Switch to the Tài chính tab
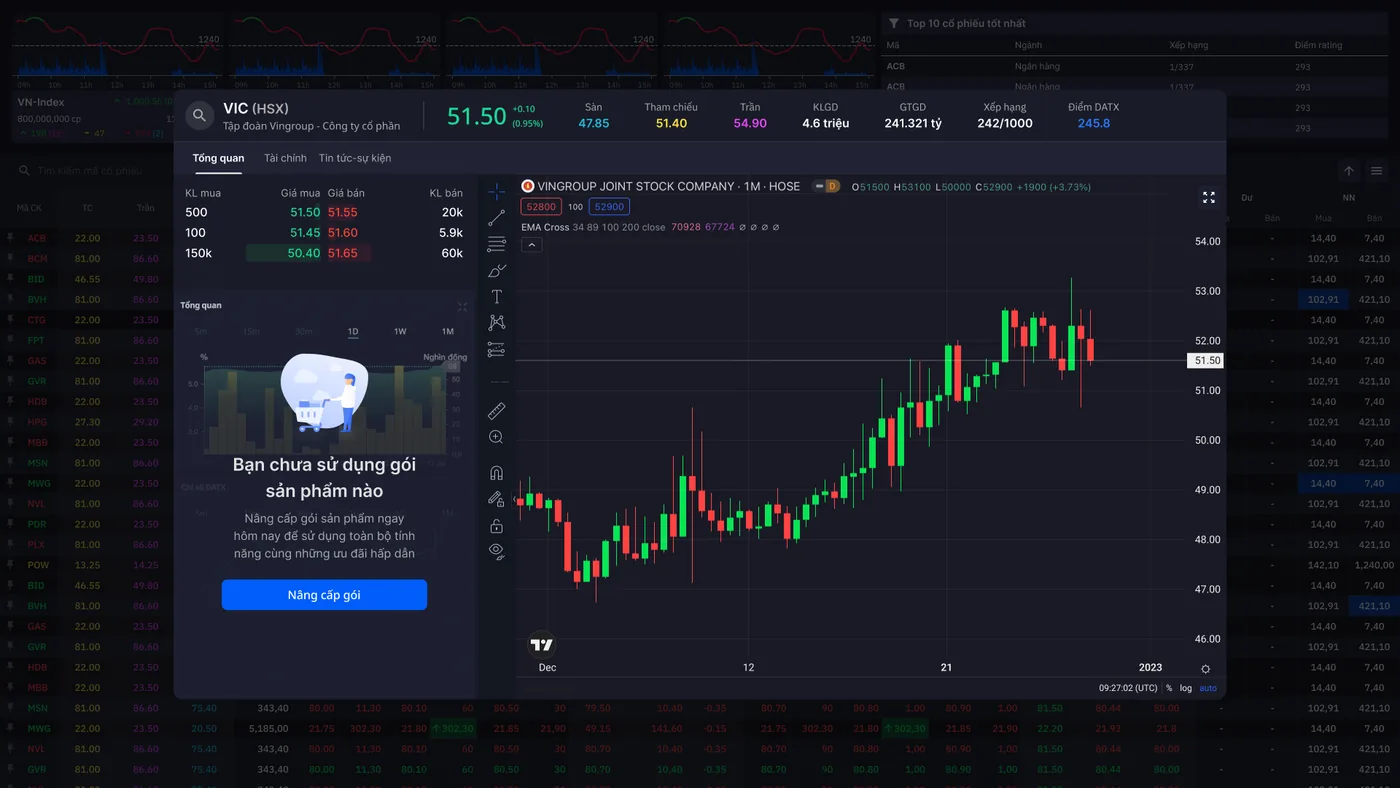Image resolution: width=1400 pixels, height=788 pixels. pyautogui.click(x=285, y=158)
